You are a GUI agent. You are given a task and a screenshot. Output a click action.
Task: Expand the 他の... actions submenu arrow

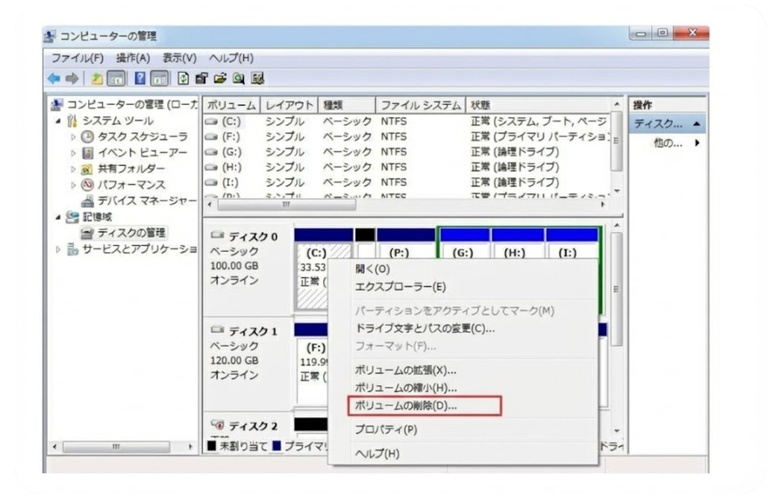(x=697, y=143)
